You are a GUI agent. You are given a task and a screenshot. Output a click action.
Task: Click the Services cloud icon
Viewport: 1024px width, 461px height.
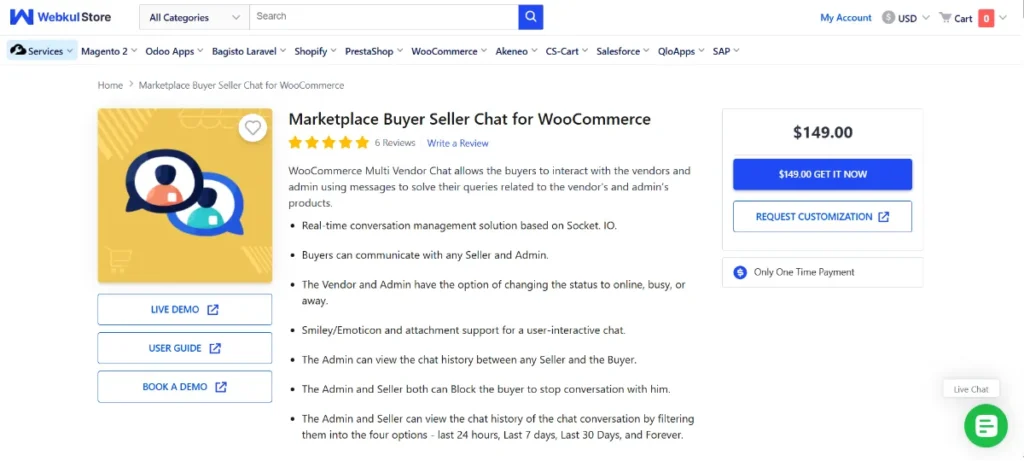[x=18, y=51]
